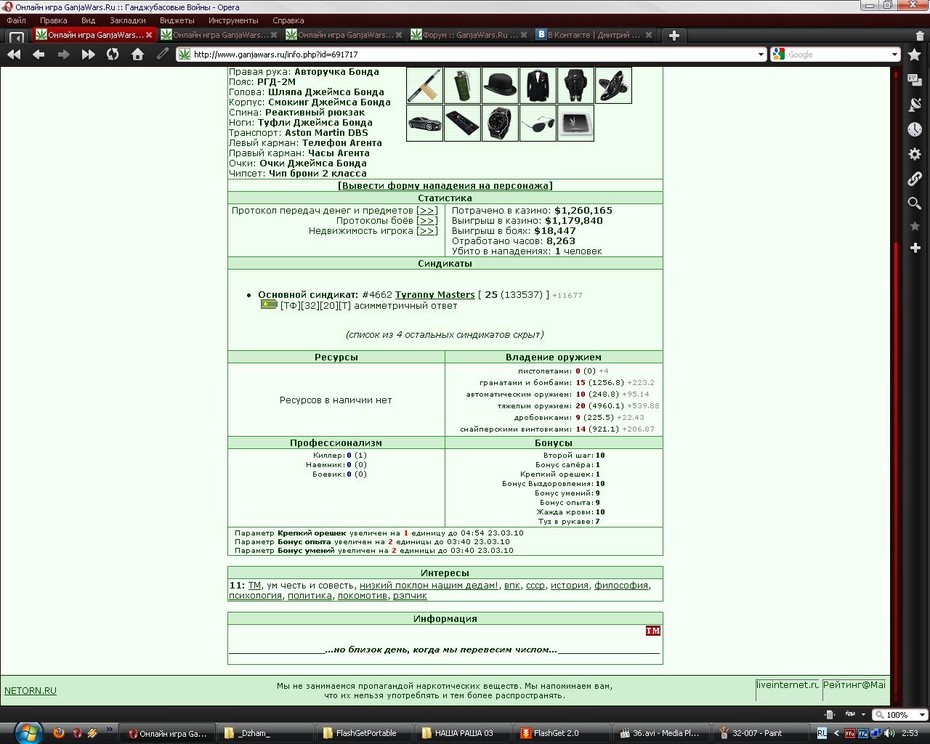Click the Aston Martin car item image
This screenshot has height=744, width=930.
click(425, 123)
